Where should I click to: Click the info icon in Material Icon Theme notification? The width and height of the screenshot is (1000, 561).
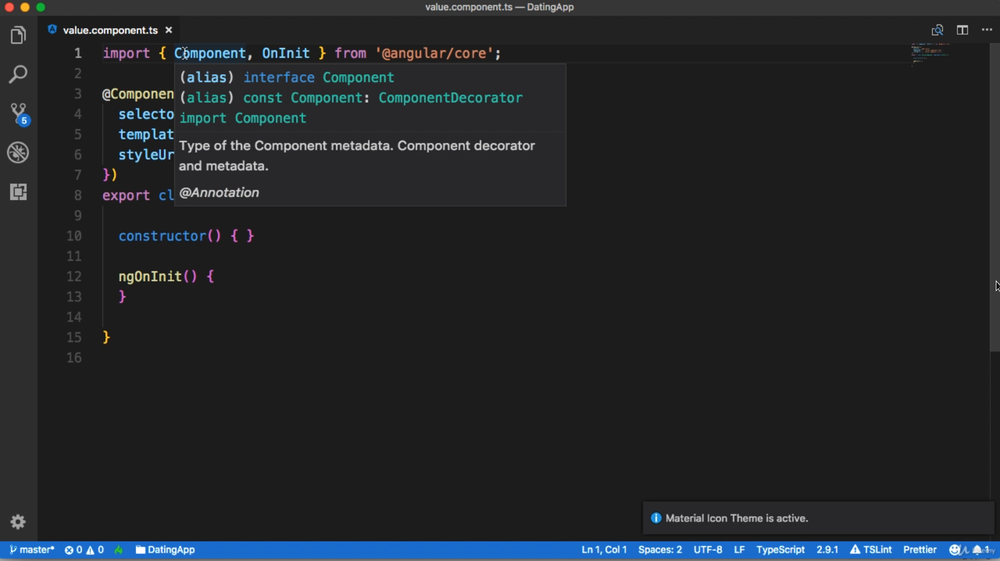656,518
